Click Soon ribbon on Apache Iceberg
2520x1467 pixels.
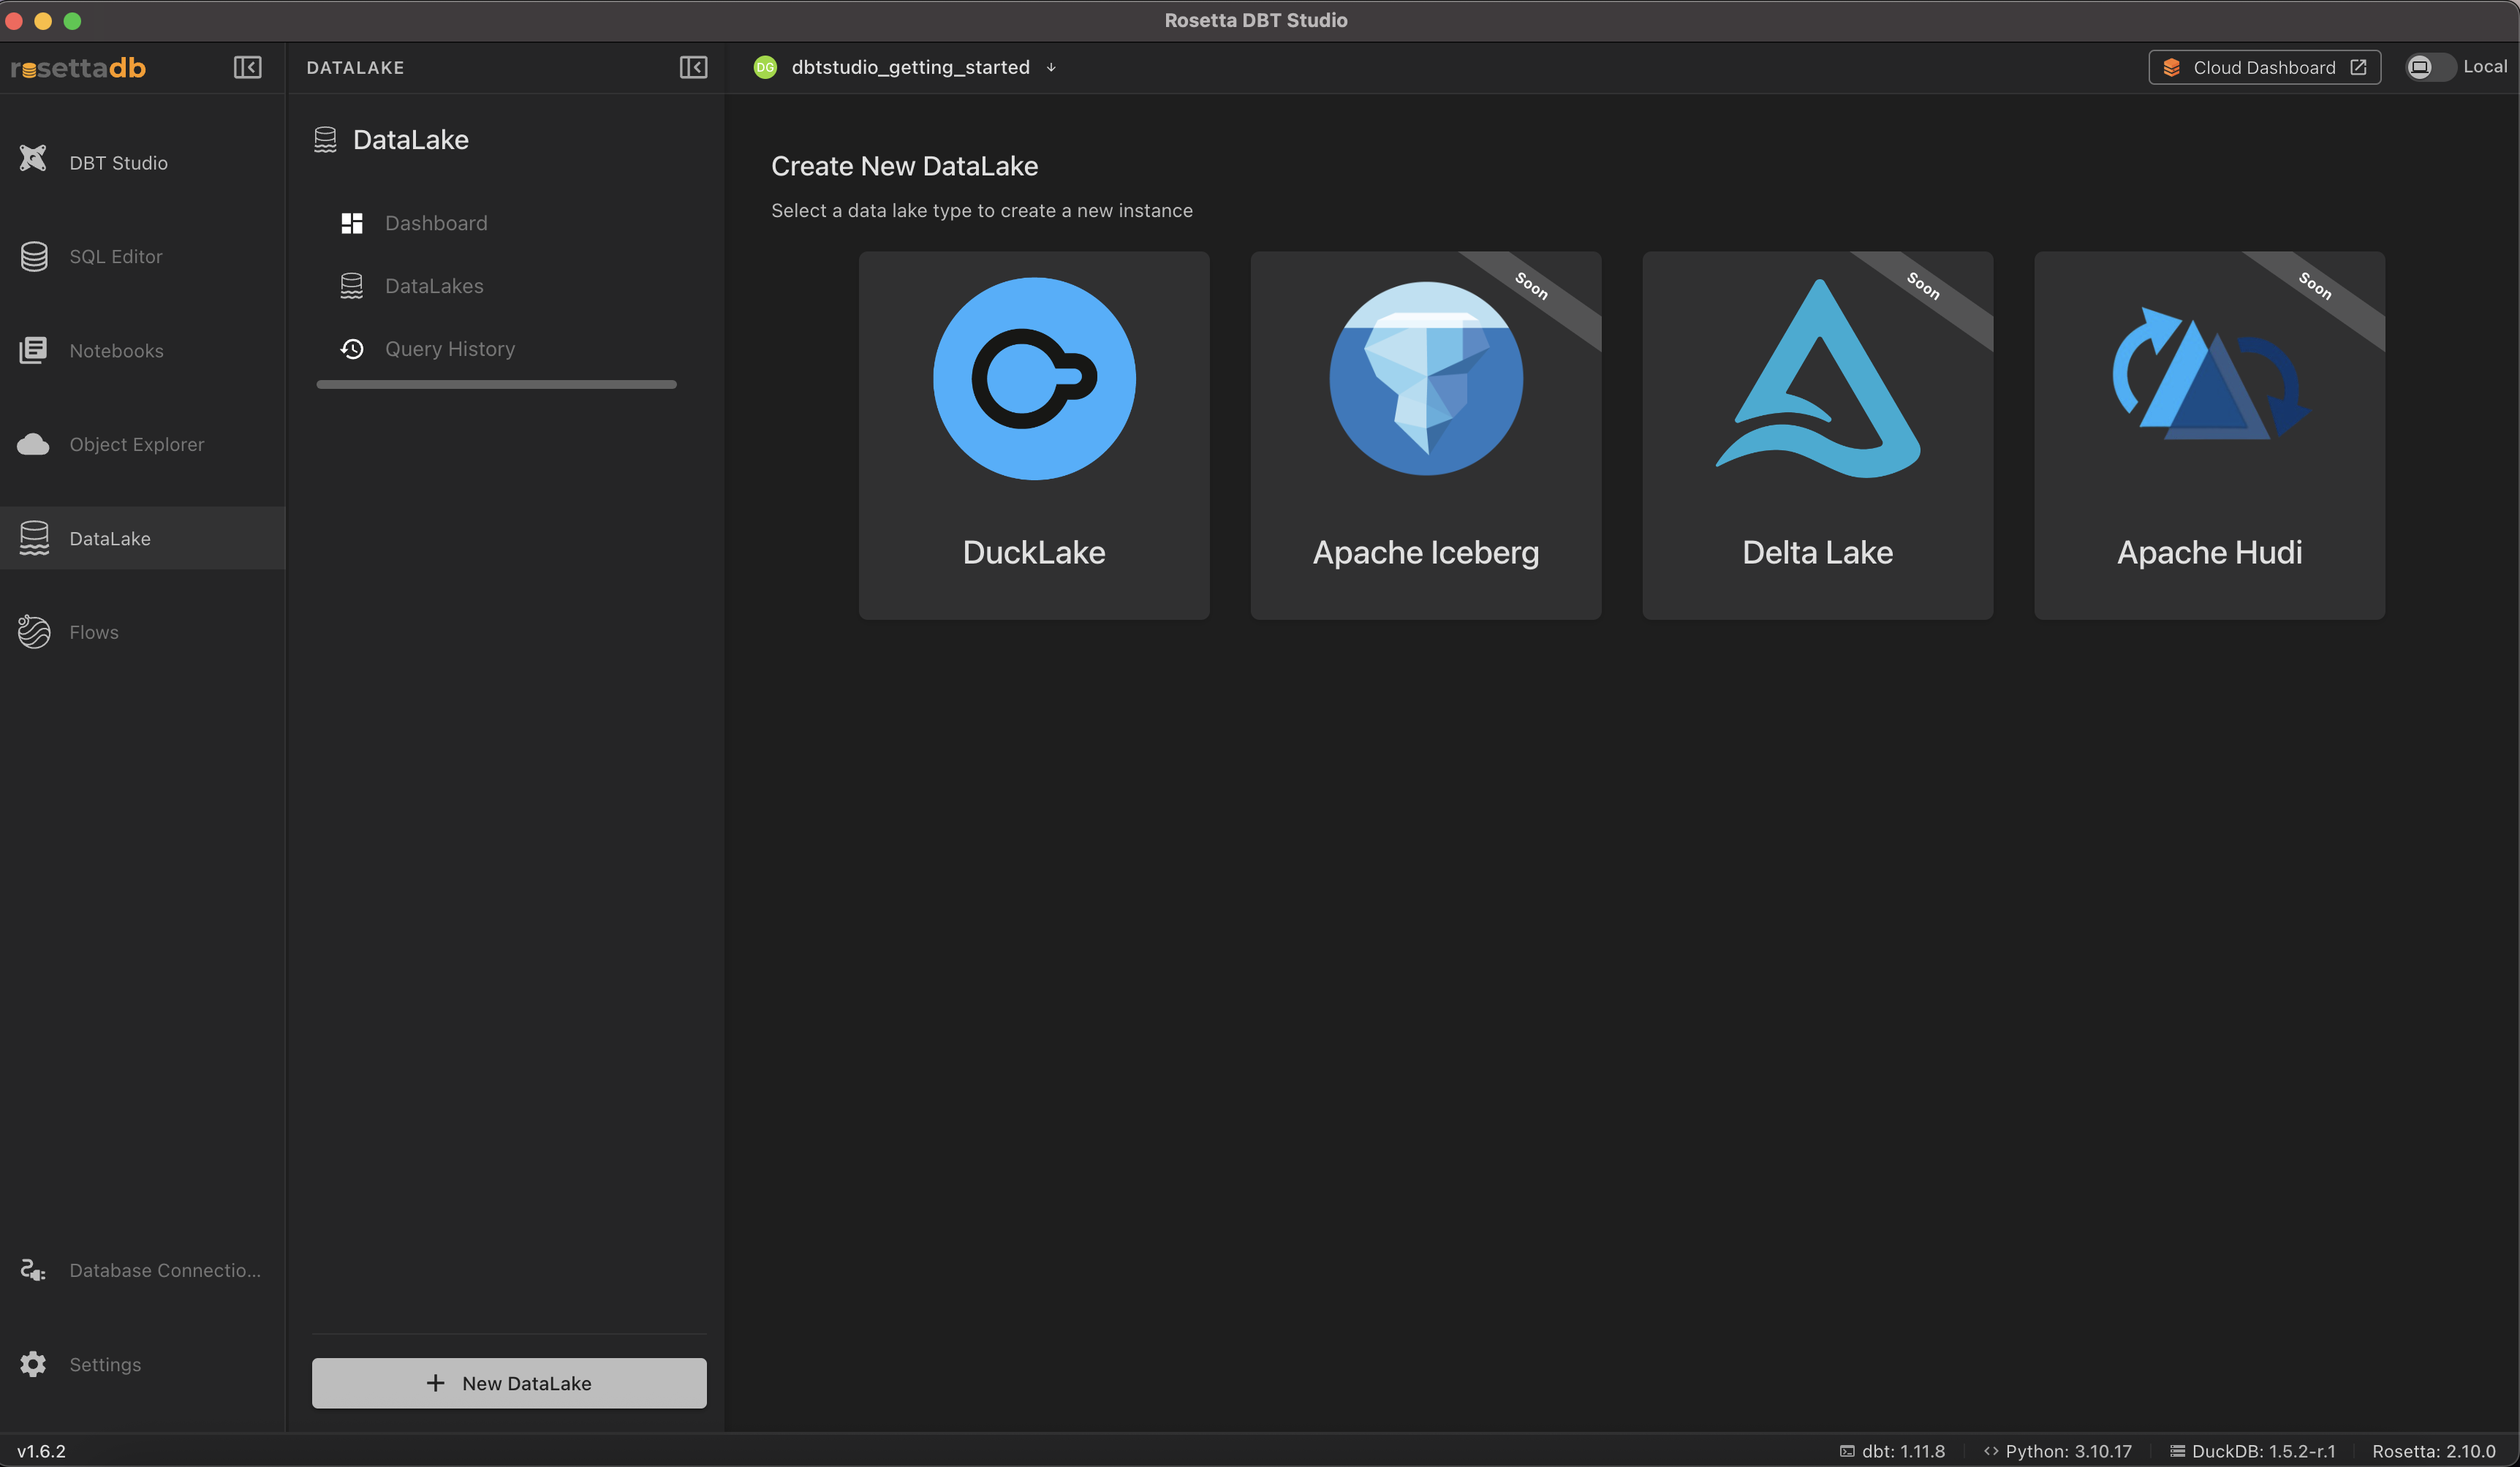[x=1532, y=286]
